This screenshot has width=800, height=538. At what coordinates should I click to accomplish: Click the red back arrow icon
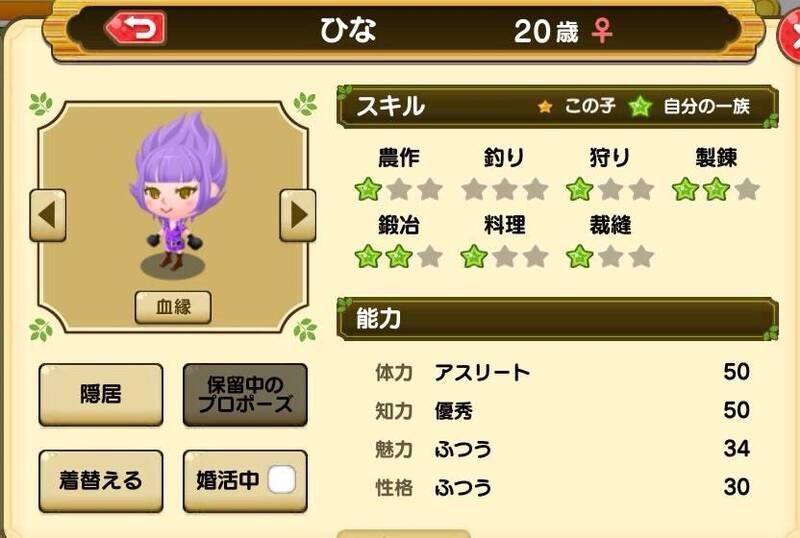click(135, 28)
